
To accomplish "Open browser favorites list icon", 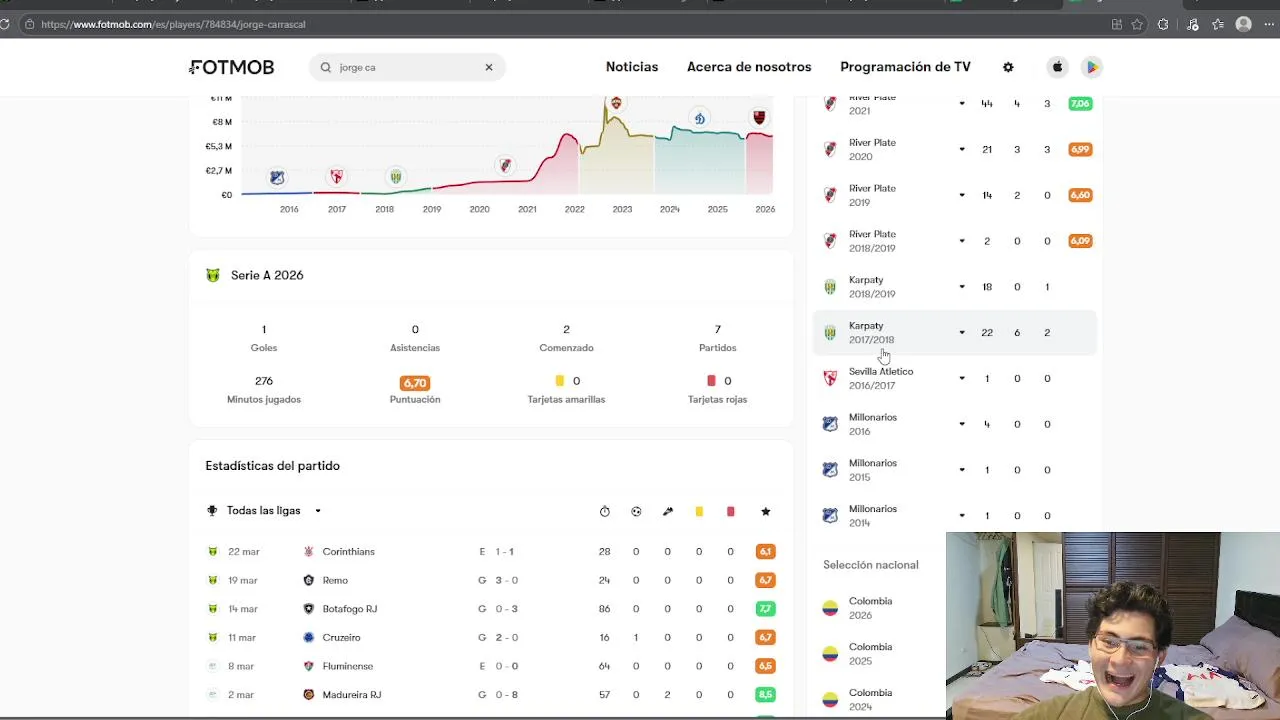I will (x=1218, y=24).
